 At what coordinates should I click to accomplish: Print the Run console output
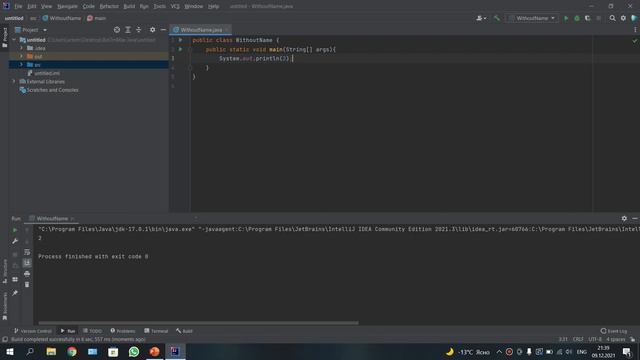coord(27,274)
